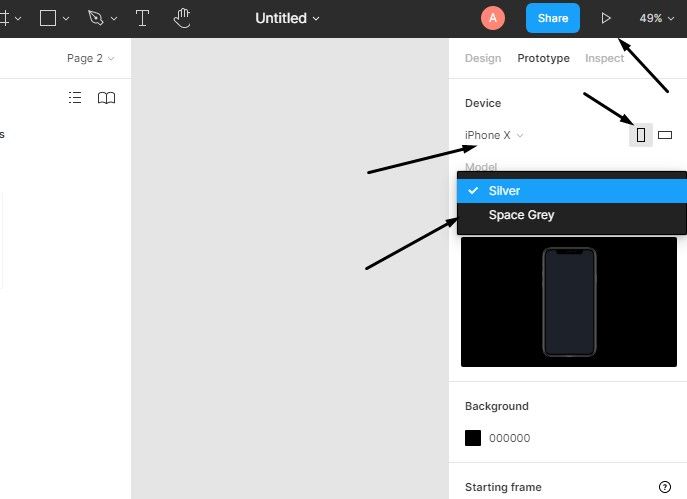Click the Present play icon
Viewport: 687px width, 499px height.
(x=606, y=18)
